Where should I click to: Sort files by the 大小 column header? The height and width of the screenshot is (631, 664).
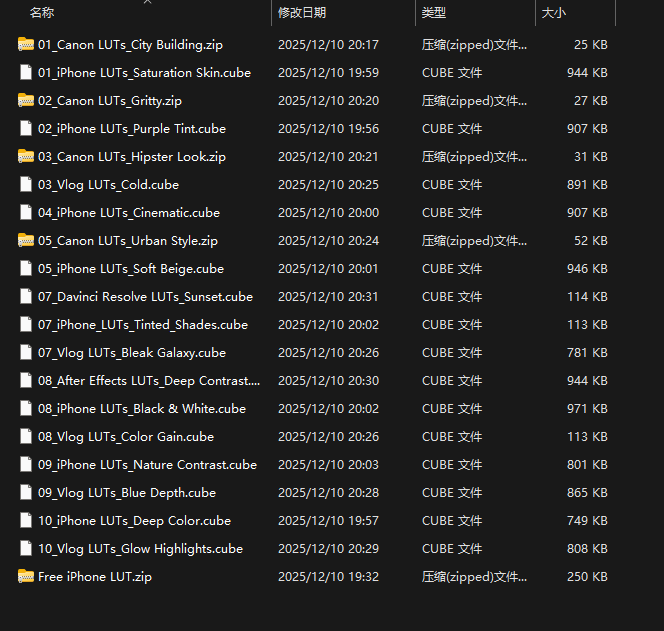[x=553, y=13]
